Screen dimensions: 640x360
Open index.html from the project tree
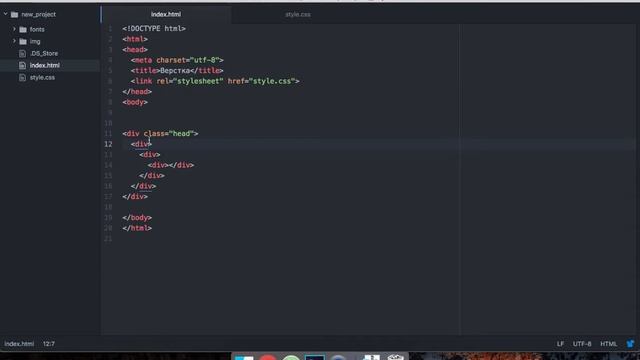pyautogui.click(x=44, y=65)
